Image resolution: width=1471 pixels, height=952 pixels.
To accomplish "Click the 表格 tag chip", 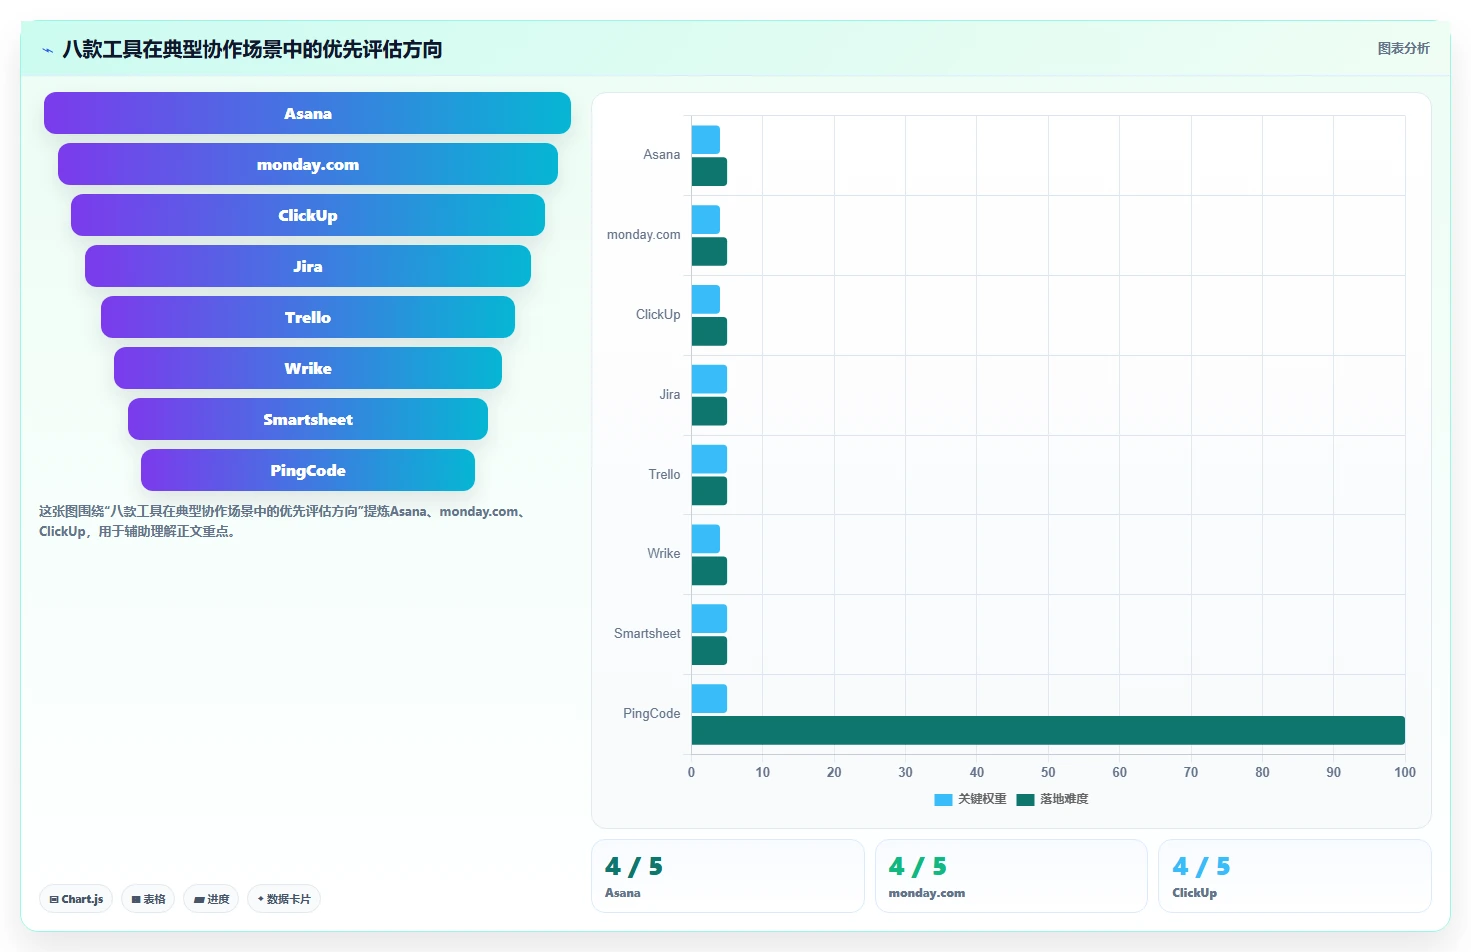I will tap(148, 899).
